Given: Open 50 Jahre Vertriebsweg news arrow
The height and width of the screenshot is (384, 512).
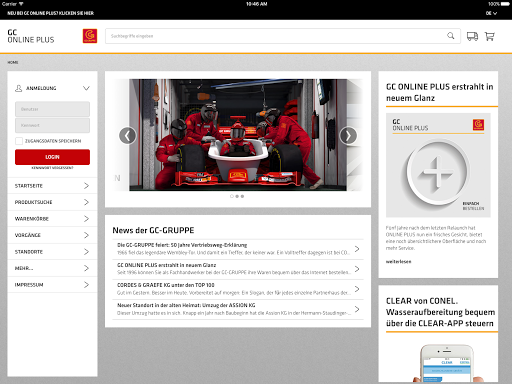Looking at the screenshot, I should click(x=357, y=249).
